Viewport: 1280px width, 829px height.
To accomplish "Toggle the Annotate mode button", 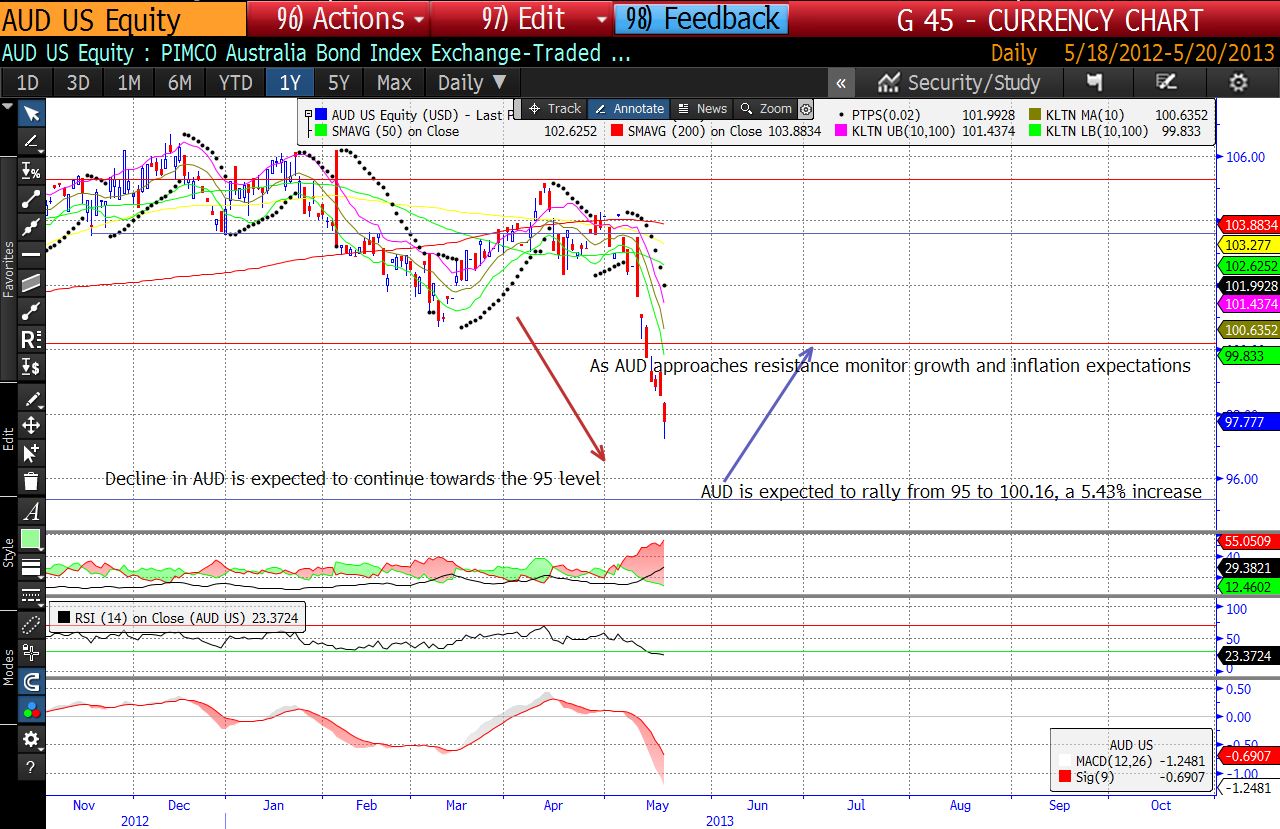I will point(627,108).
